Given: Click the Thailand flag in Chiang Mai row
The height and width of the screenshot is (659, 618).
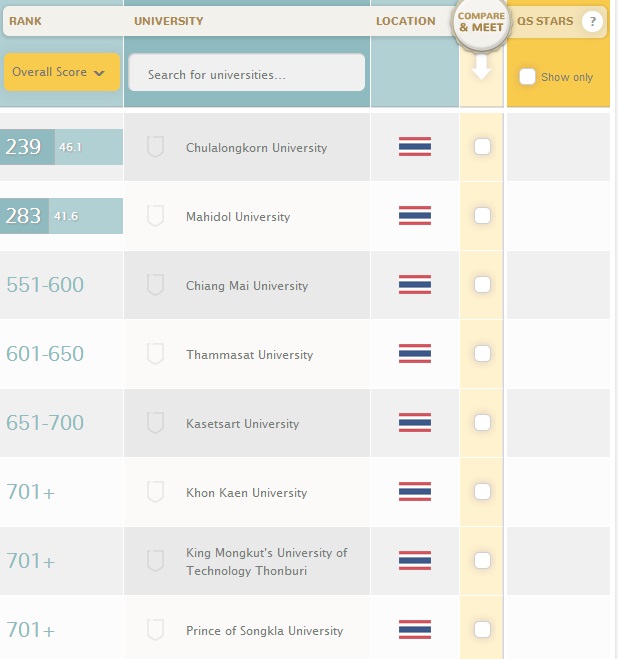Looking at the screenshot, I should click(x=415, y=285).
